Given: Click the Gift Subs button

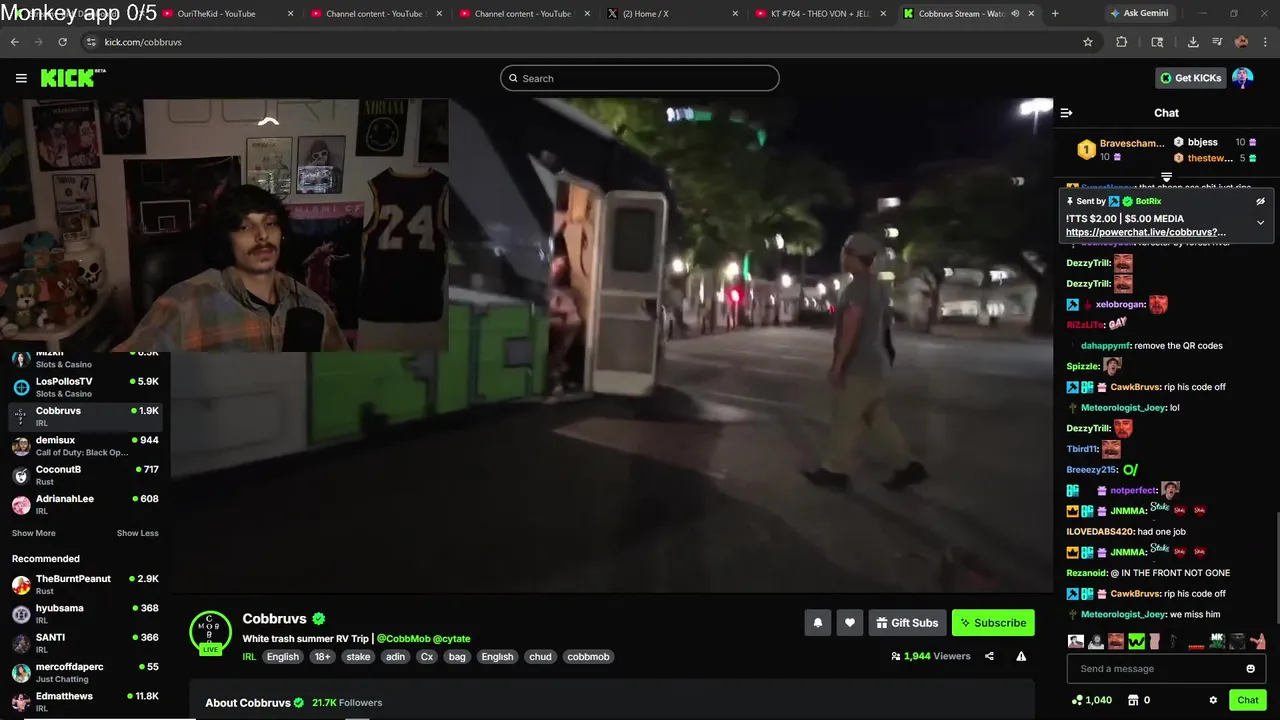Looking at the screenshot, I should point(907,623).
